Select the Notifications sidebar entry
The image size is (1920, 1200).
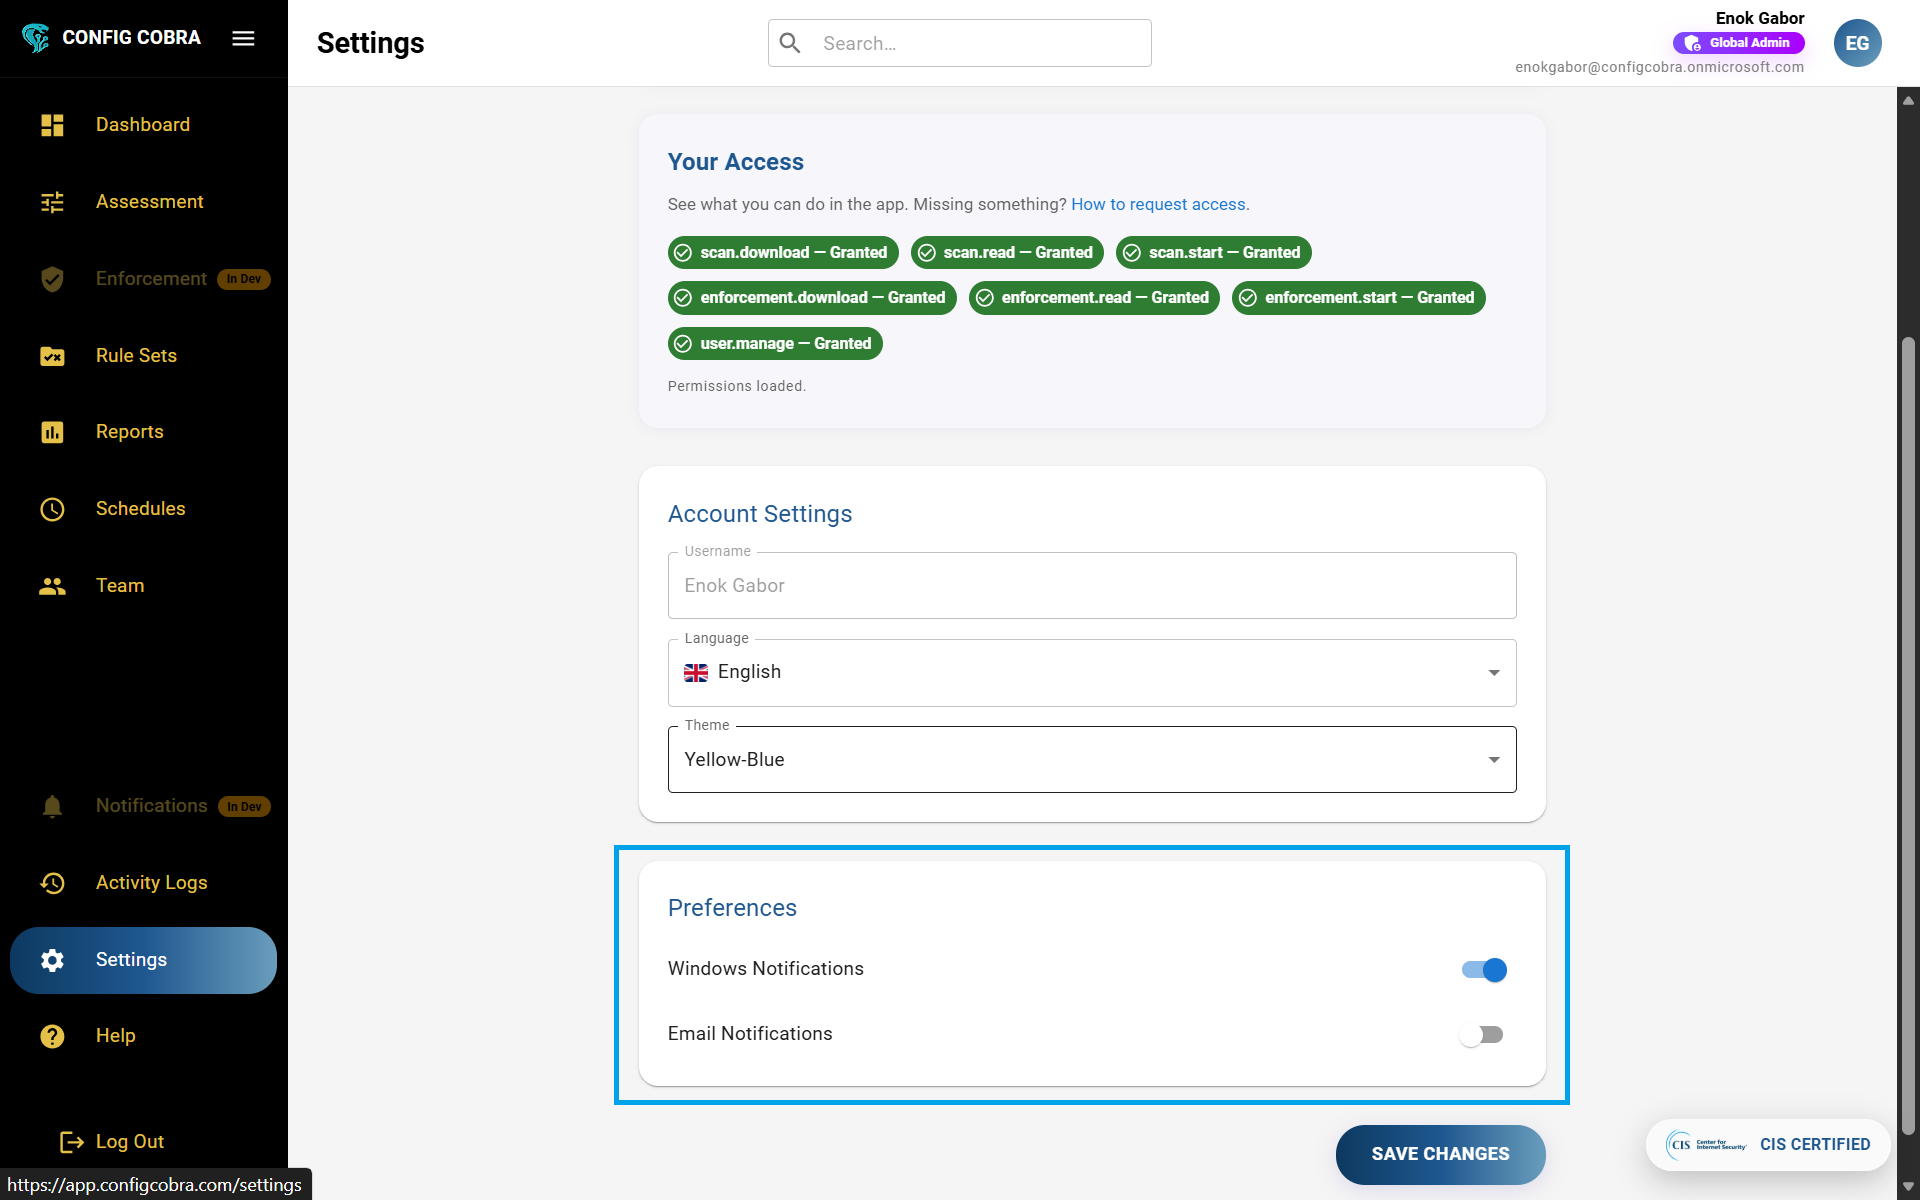[151, 806]
